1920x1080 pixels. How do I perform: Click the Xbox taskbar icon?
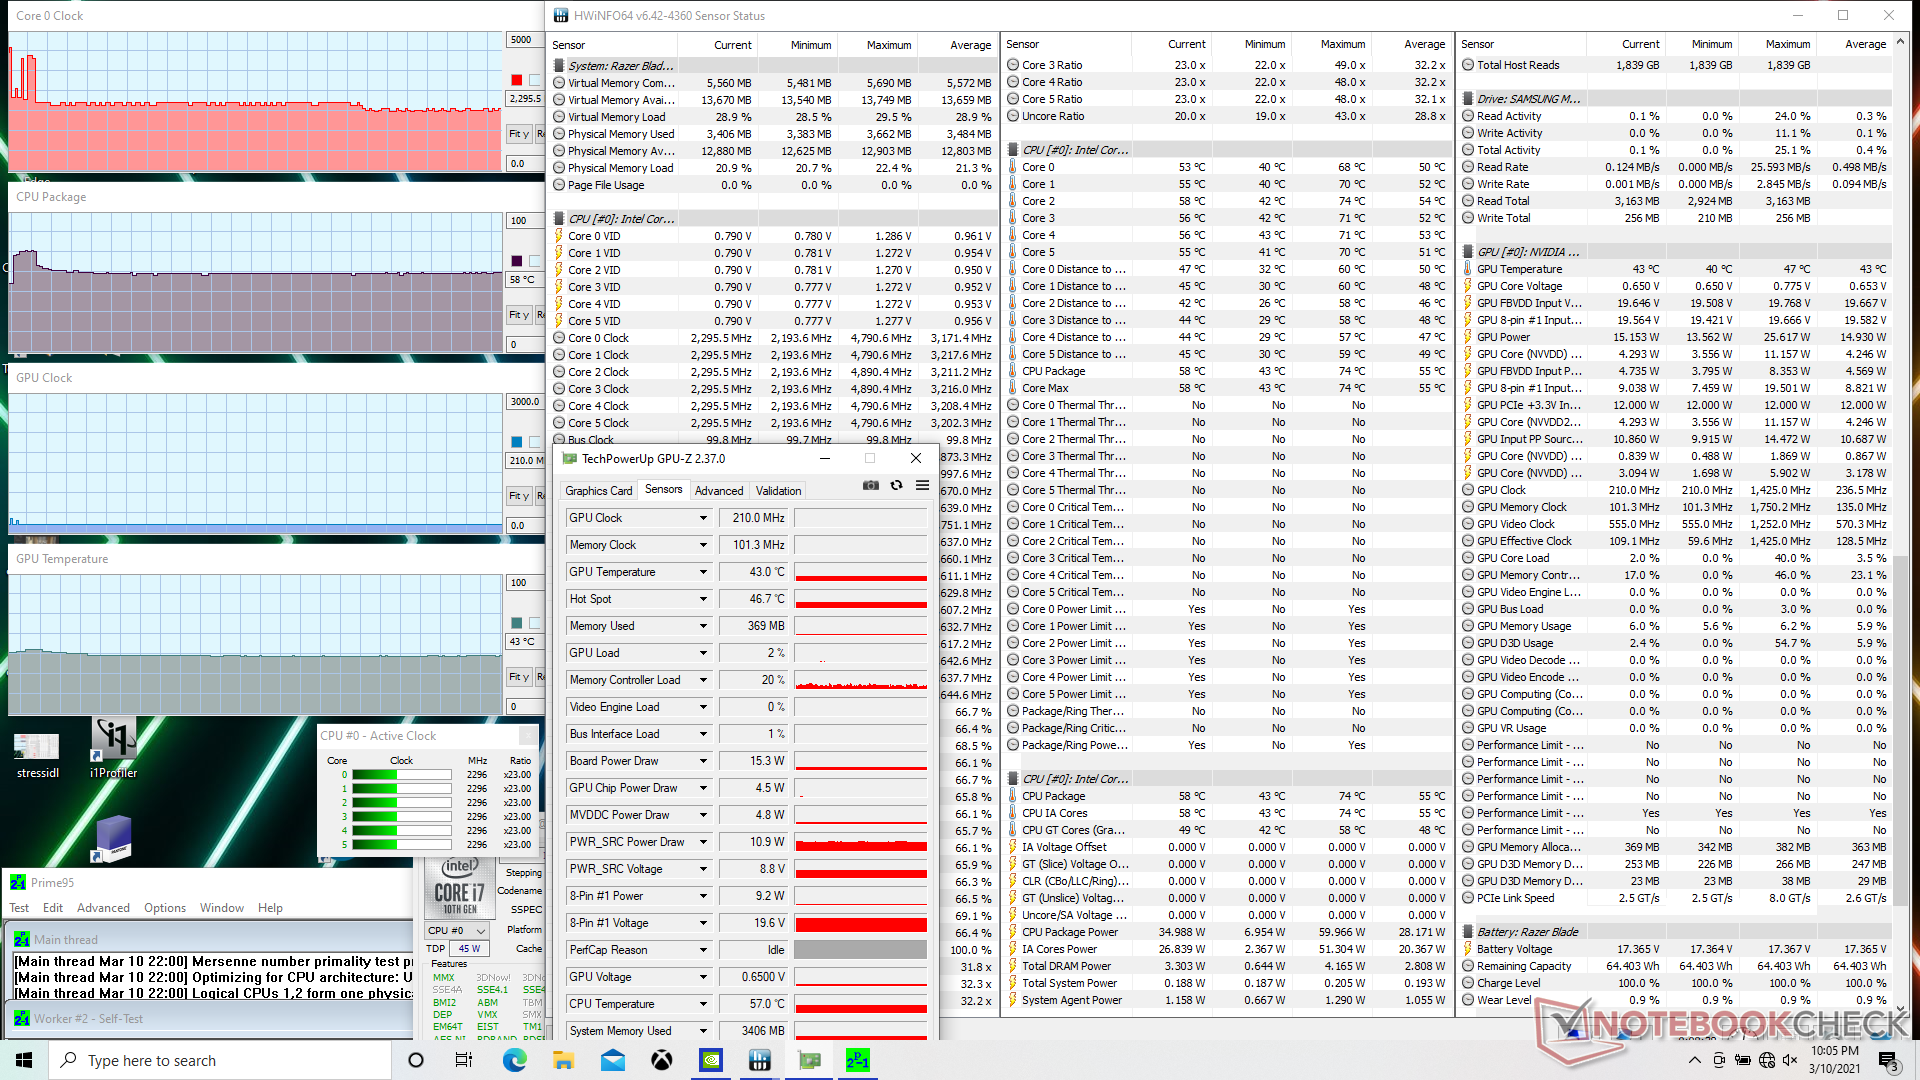click(x=662, y=1060)
